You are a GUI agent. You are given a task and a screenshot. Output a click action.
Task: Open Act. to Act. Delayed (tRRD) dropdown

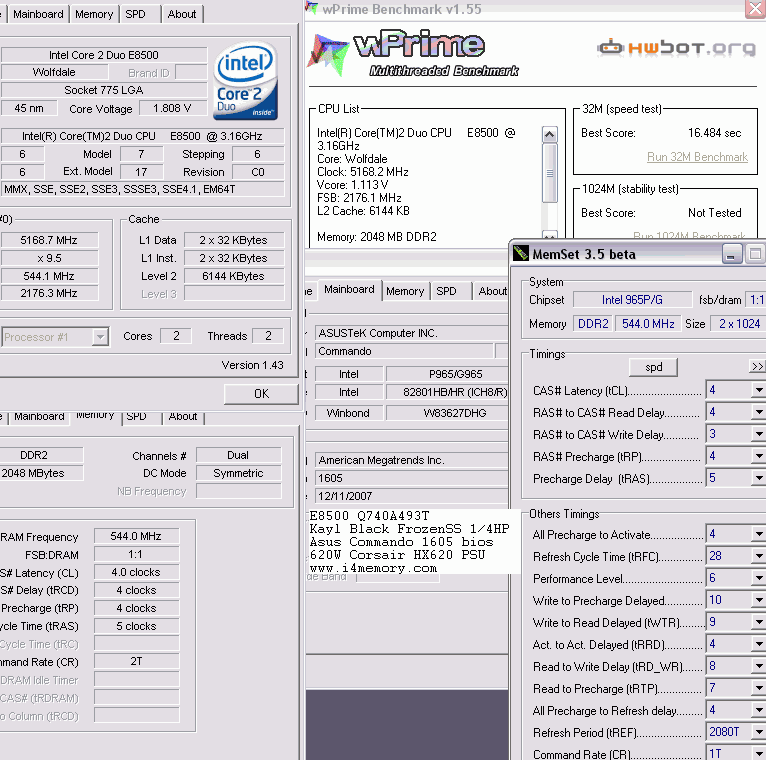click(x=759, y=644)
